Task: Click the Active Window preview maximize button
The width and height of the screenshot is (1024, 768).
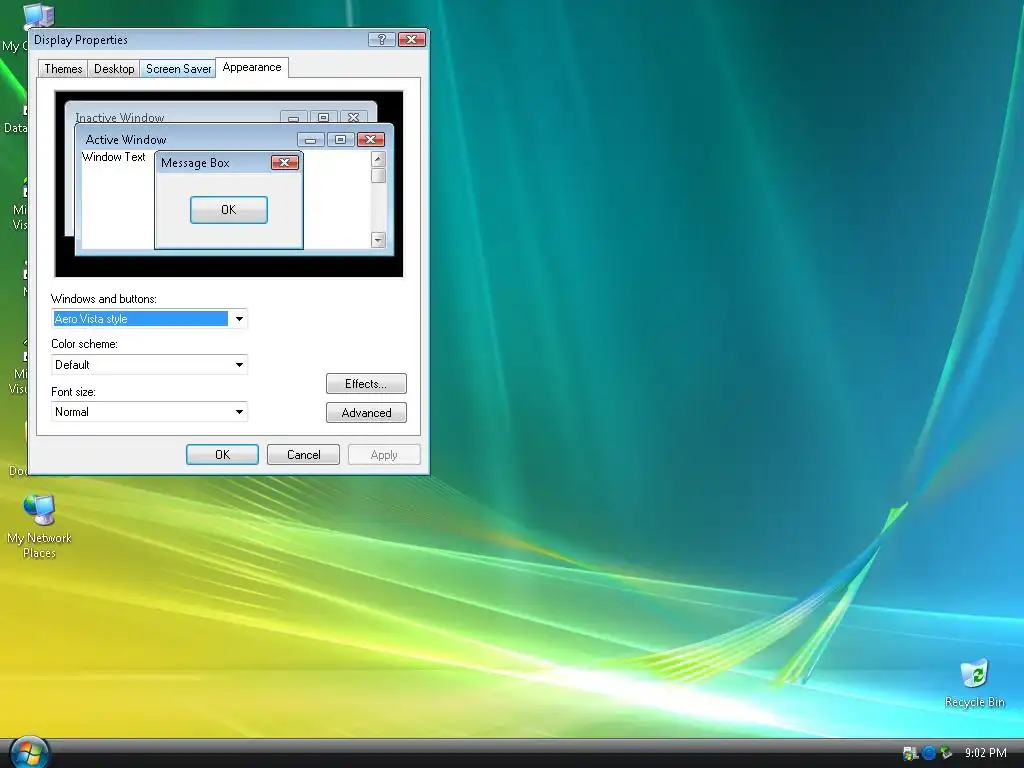Action: 340,140
